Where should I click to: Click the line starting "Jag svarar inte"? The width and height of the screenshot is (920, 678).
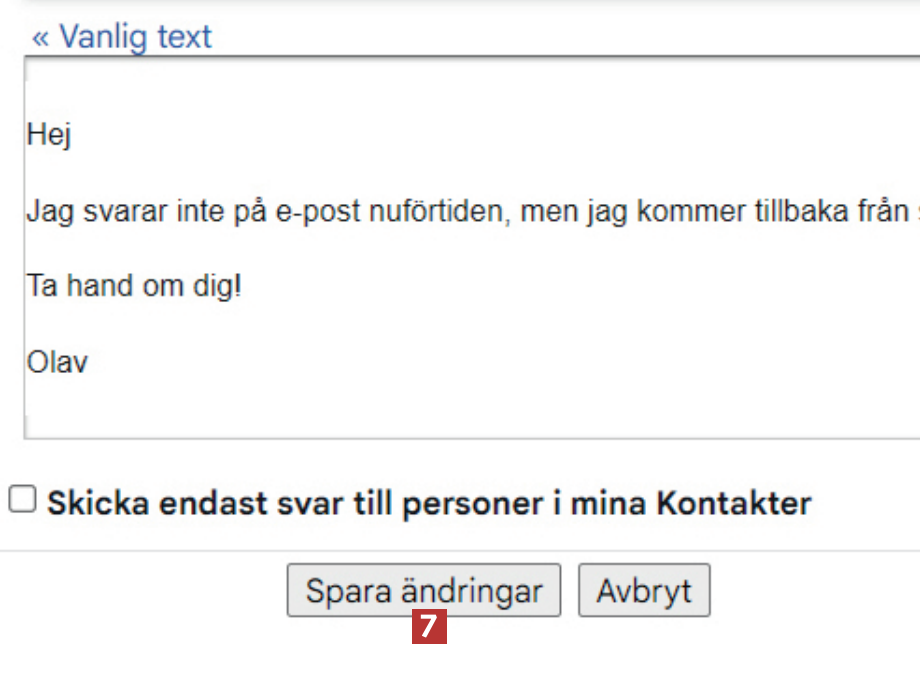[x=300, y=212]
